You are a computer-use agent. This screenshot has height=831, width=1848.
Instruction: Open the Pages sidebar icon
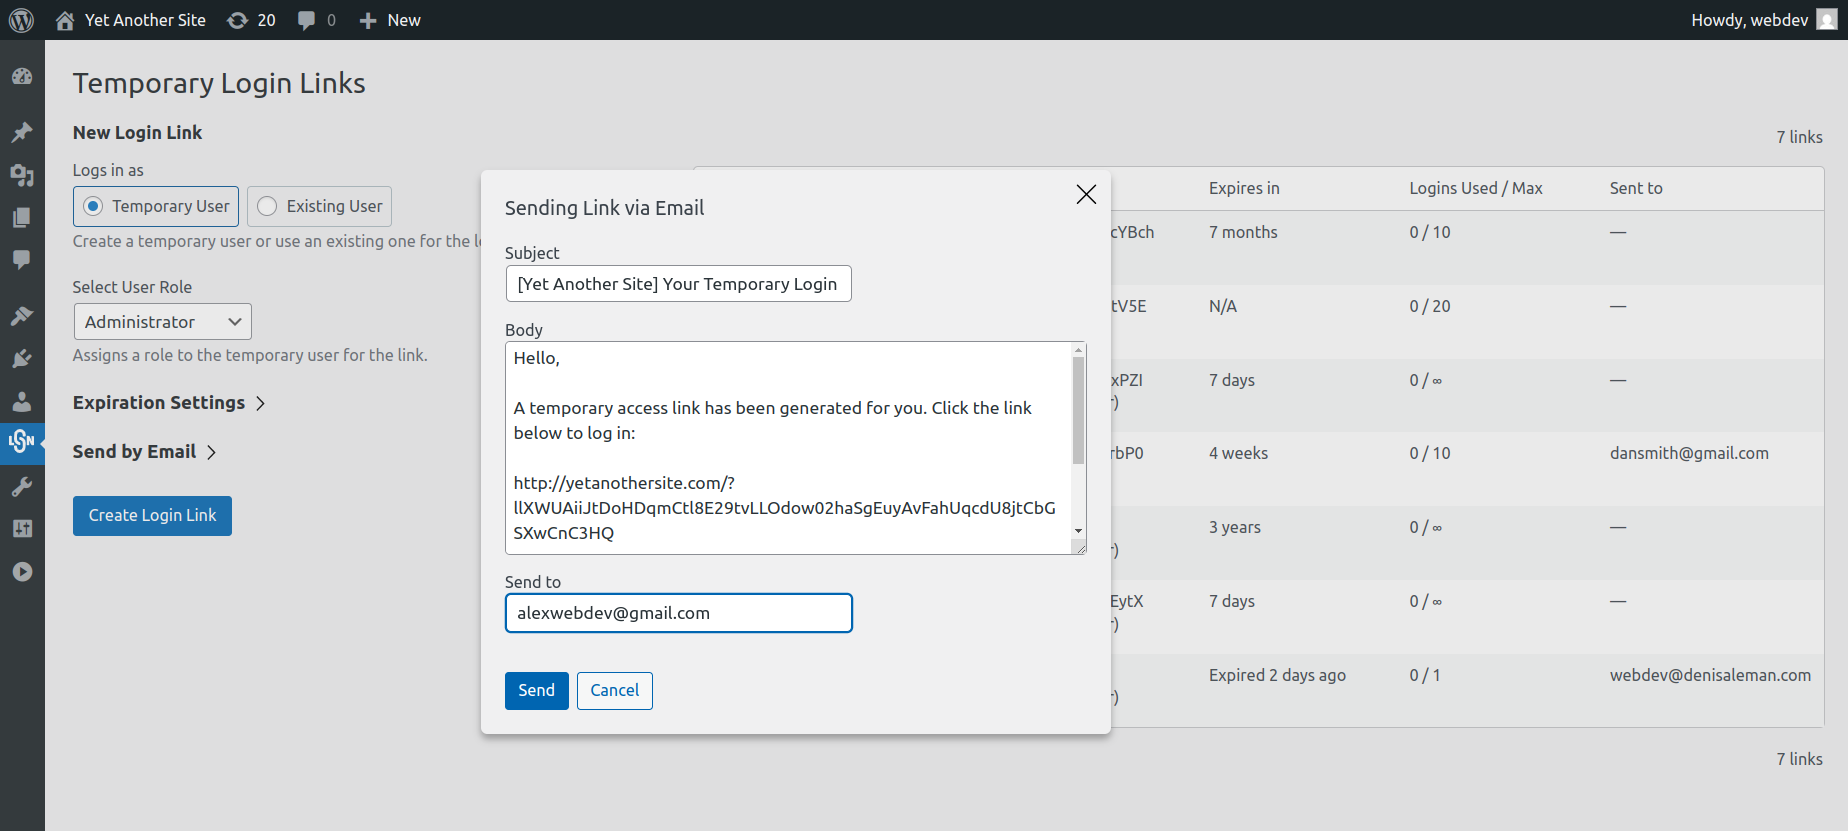tap(22, 217)
